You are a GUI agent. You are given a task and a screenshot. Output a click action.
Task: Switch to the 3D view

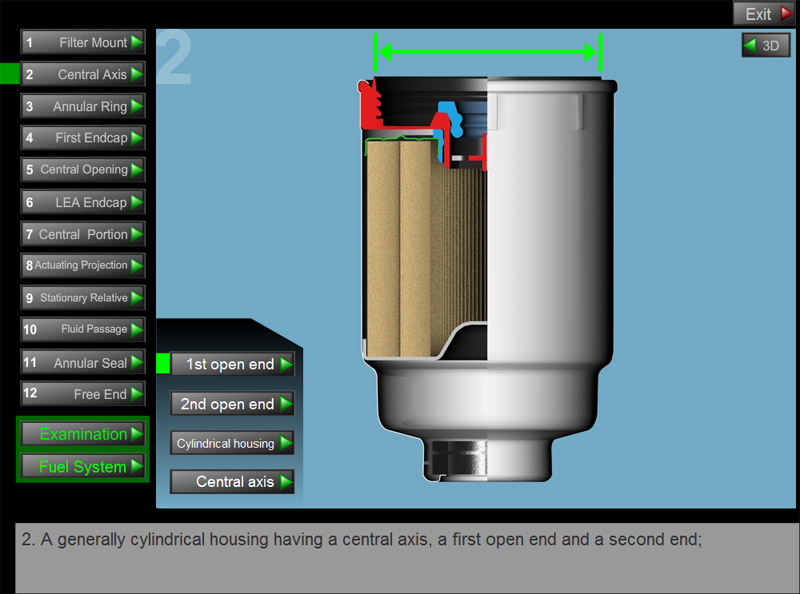click(x=766, y=45)
